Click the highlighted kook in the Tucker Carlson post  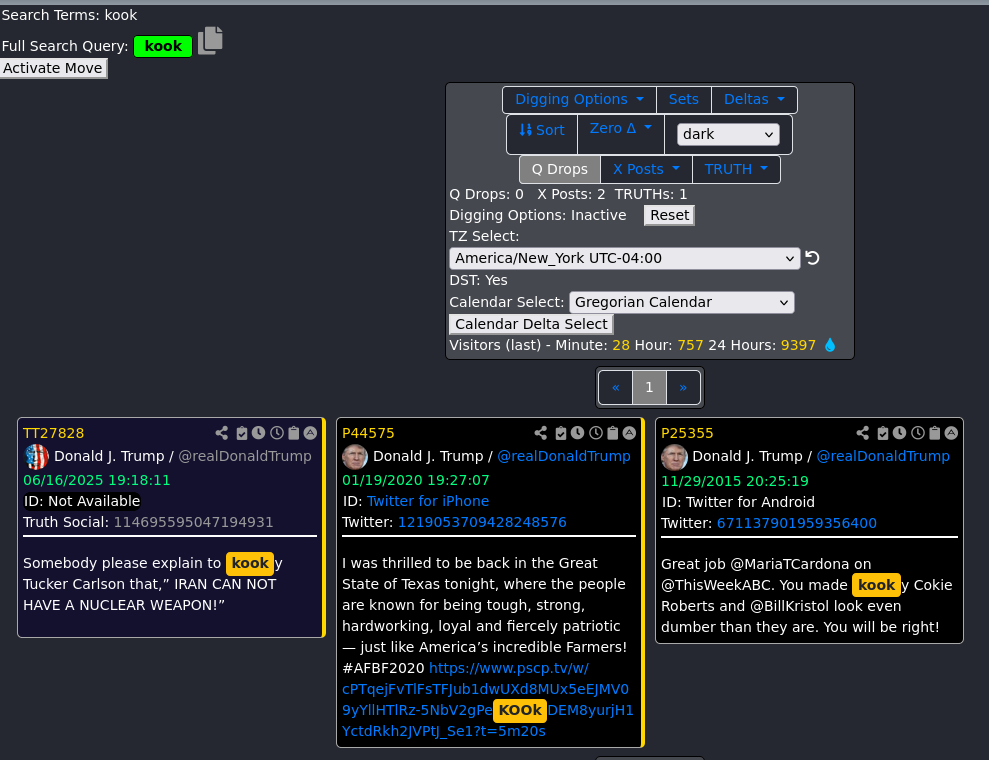[250, 563]
